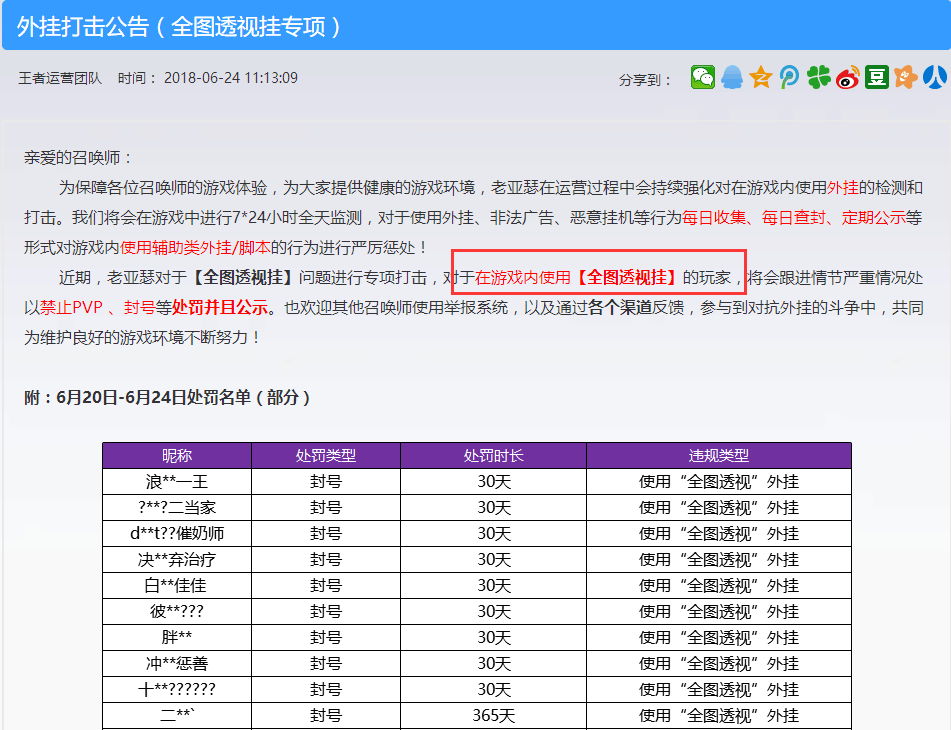
Task: Click the nickname 冲**惩善
Action: coord(176,664)
